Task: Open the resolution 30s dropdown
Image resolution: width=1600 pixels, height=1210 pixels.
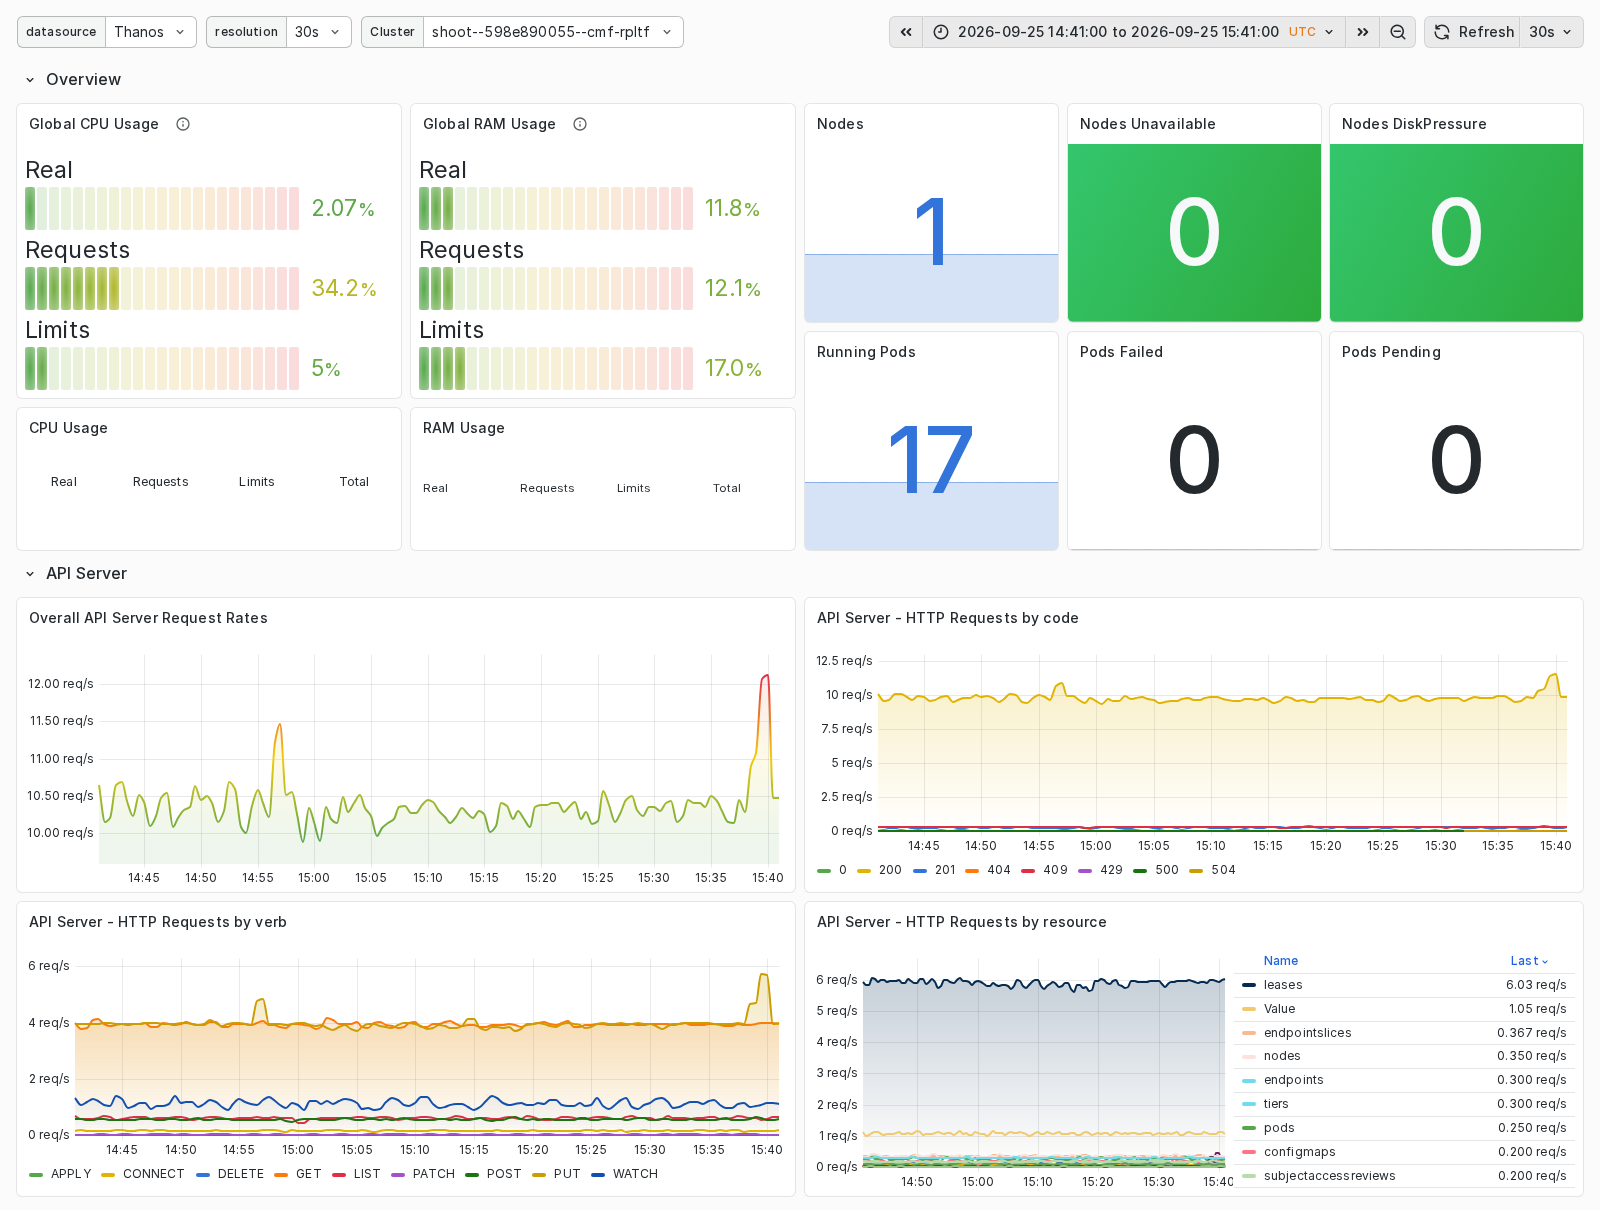Action: [319, 32]
